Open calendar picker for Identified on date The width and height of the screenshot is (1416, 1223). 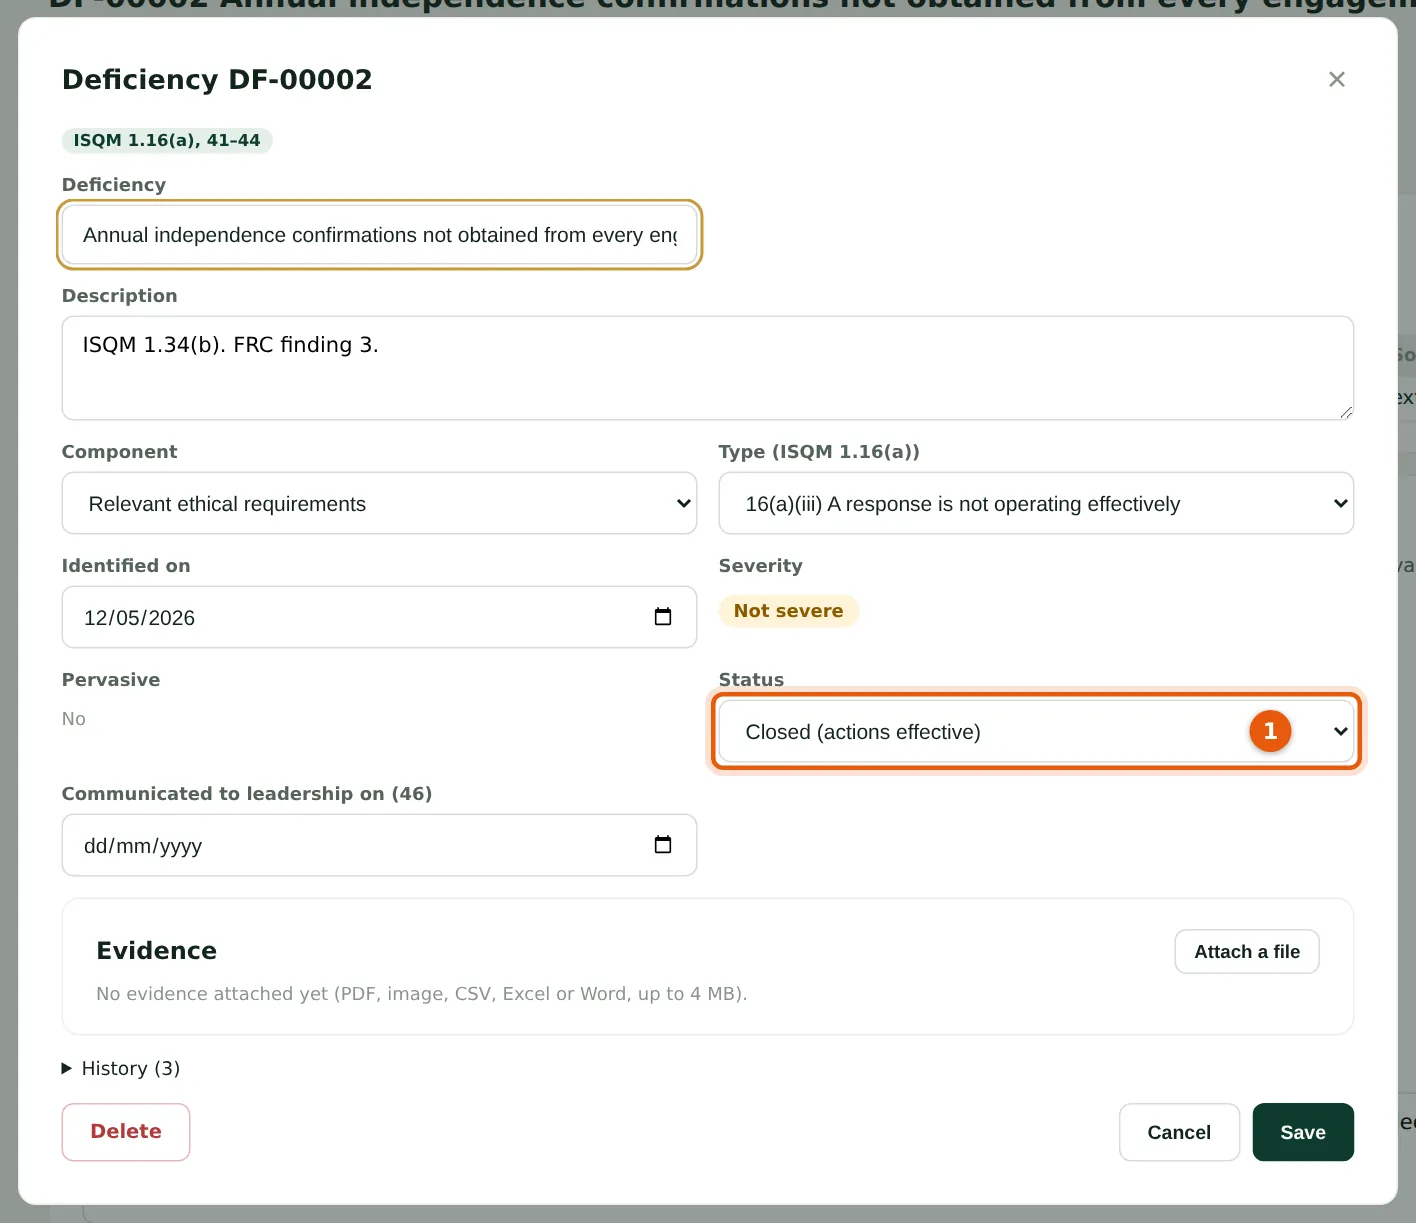tap(662, 617)
